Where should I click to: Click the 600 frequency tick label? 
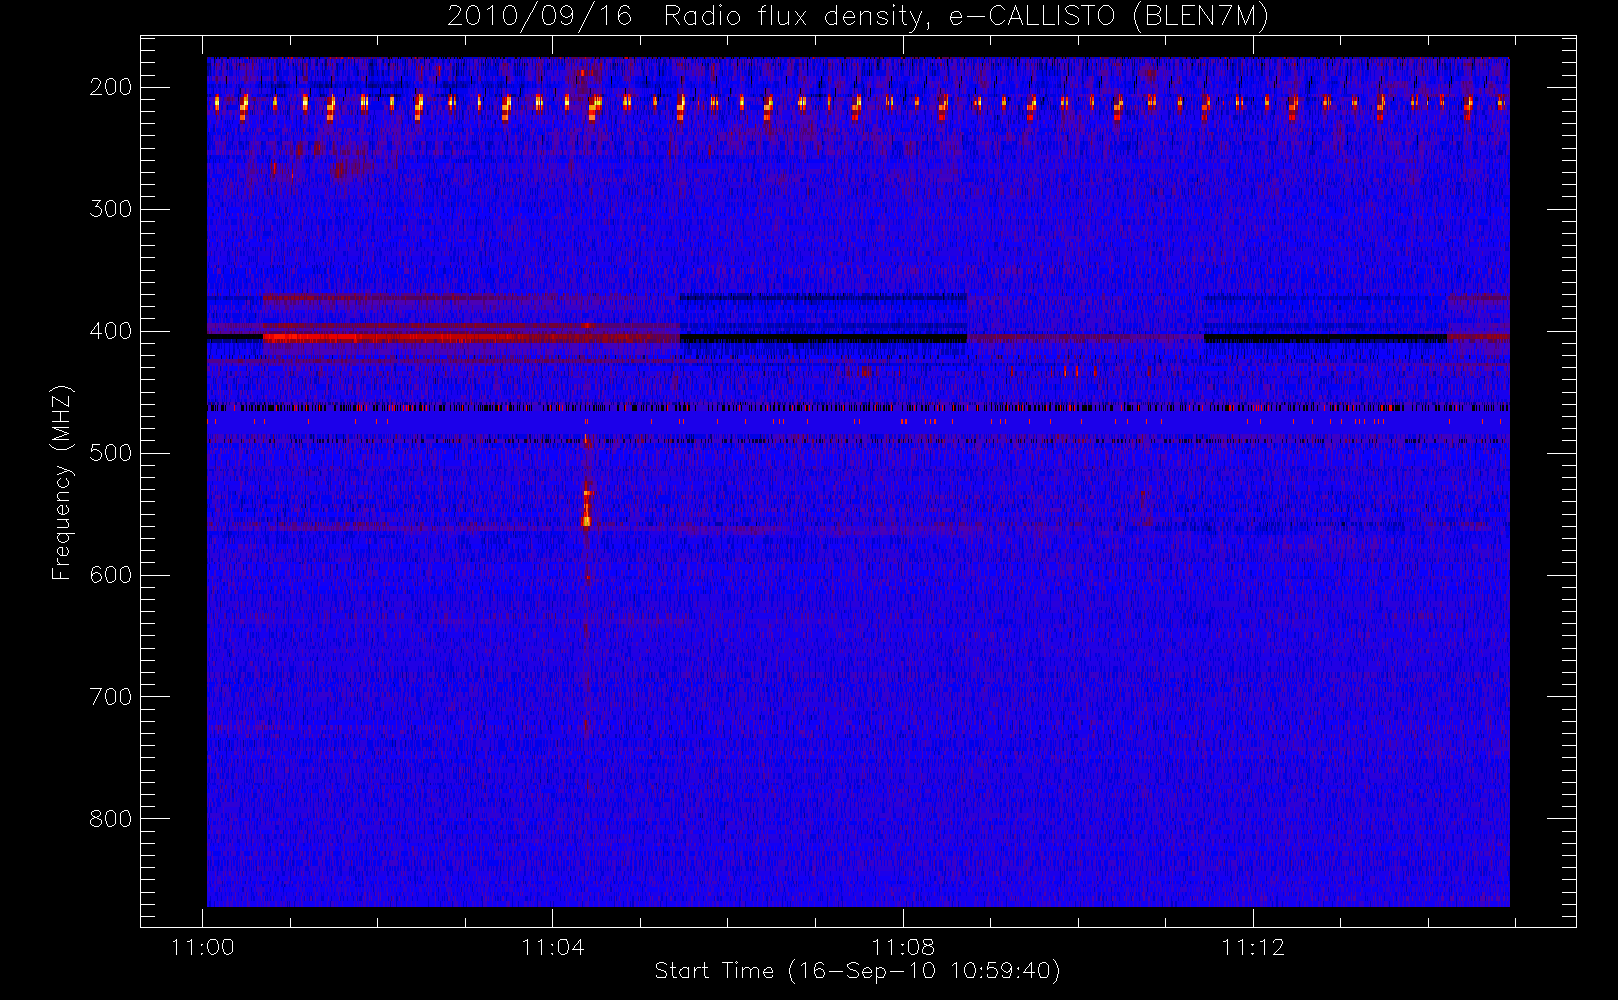[x=111, y=575]
